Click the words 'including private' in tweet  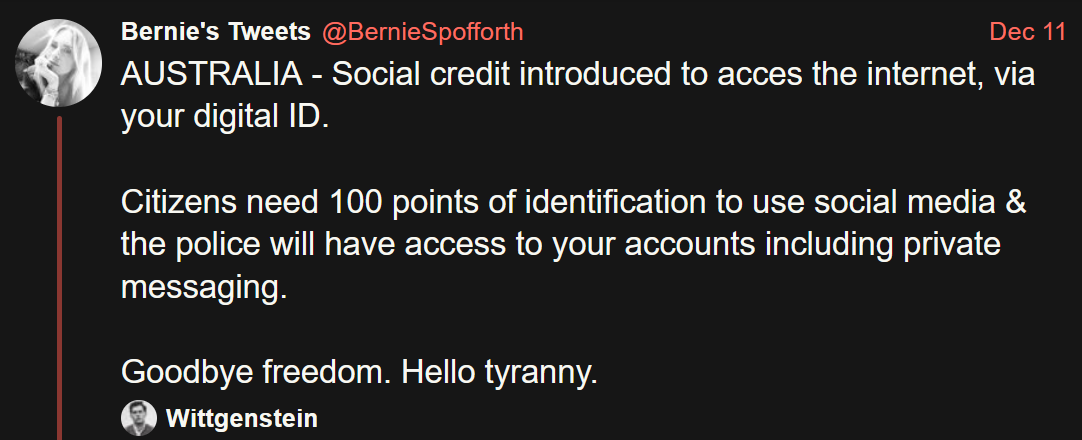coord(878,245)
